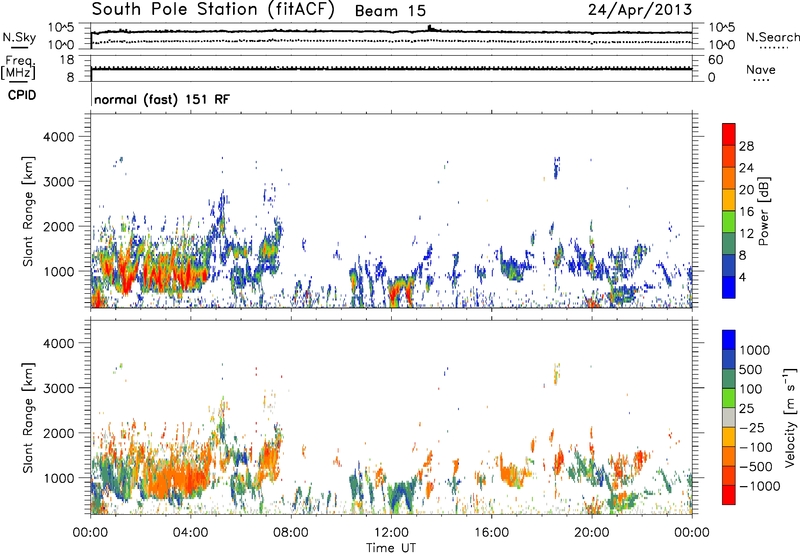Click the 'N.Search' legend label

click(x=773, y=37)
